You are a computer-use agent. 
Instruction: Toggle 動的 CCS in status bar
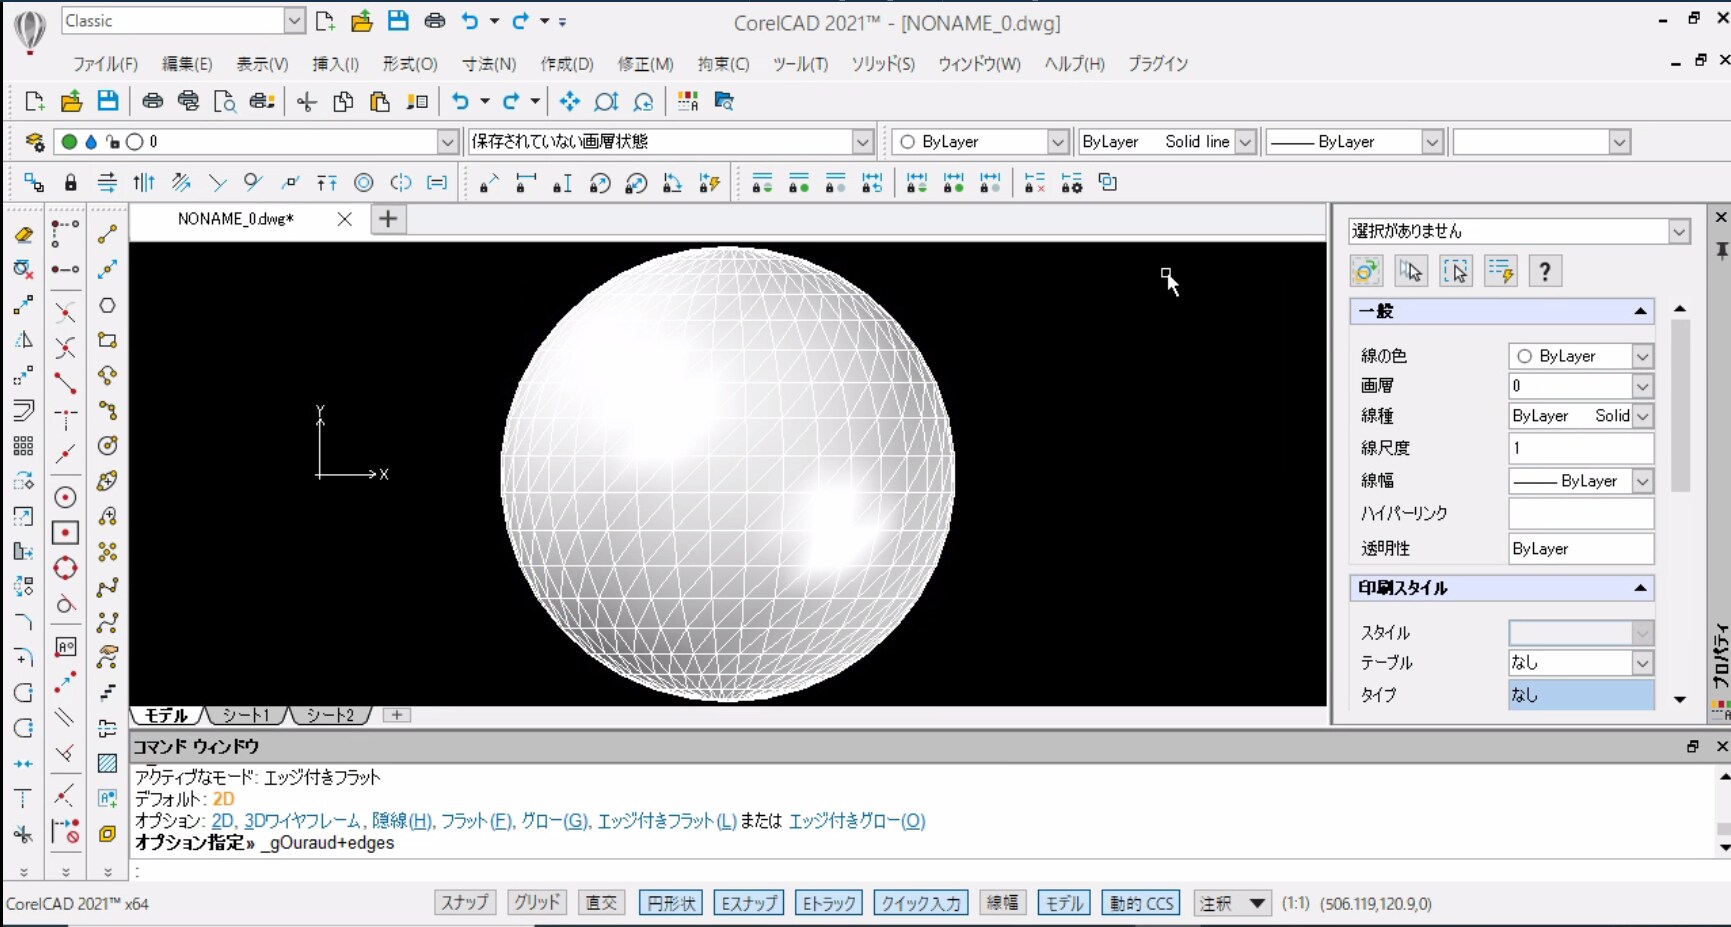(1141, 903)
